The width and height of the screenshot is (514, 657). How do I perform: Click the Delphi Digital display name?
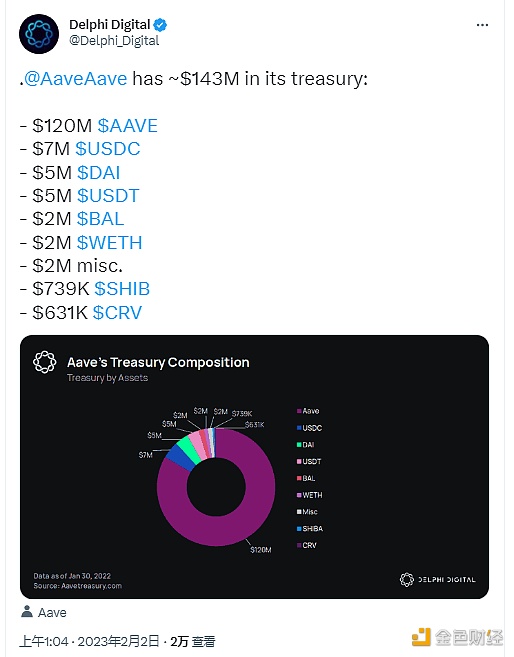pyautogui.click(x=110, y=25)
